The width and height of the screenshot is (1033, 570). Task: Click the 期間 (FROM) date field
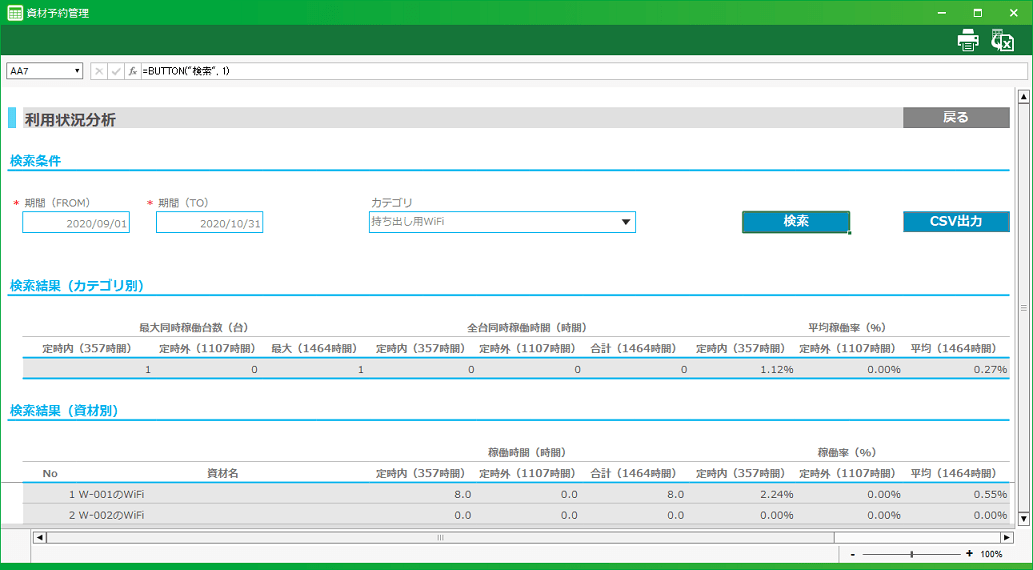76,223
